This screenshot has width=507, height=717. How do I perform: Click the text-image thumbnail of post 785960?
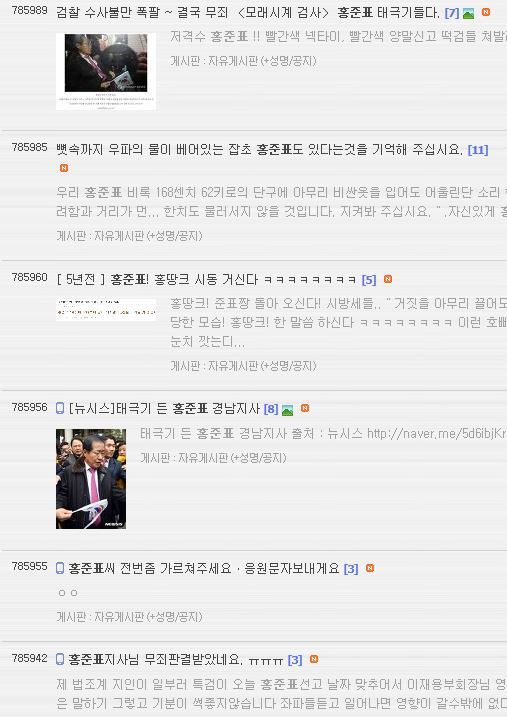[106, 310]
